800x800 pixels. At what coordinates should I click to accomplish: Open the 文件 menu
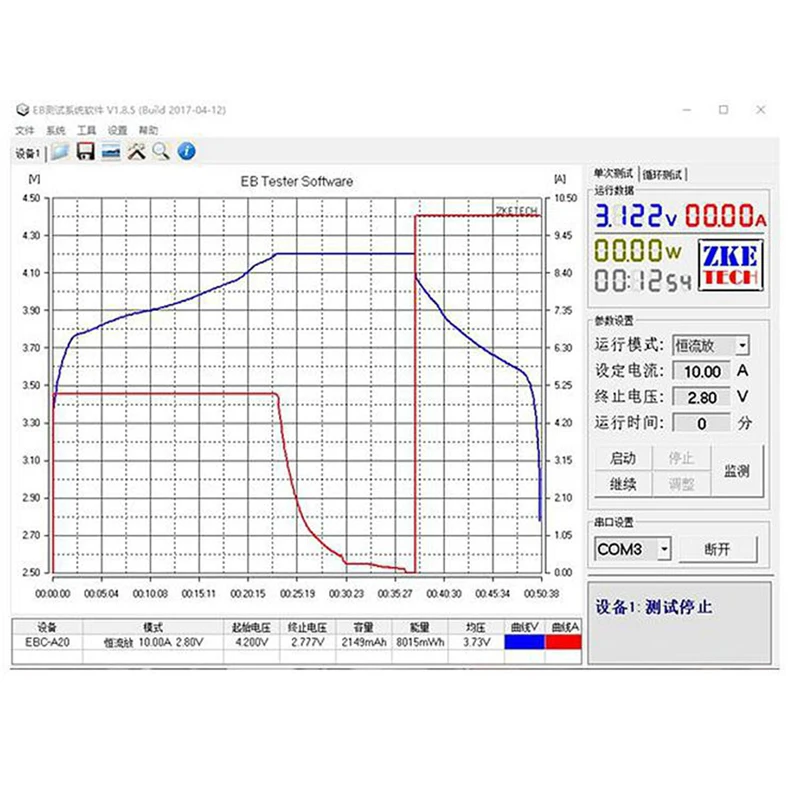pyautogui.click(x=24, y=131)
